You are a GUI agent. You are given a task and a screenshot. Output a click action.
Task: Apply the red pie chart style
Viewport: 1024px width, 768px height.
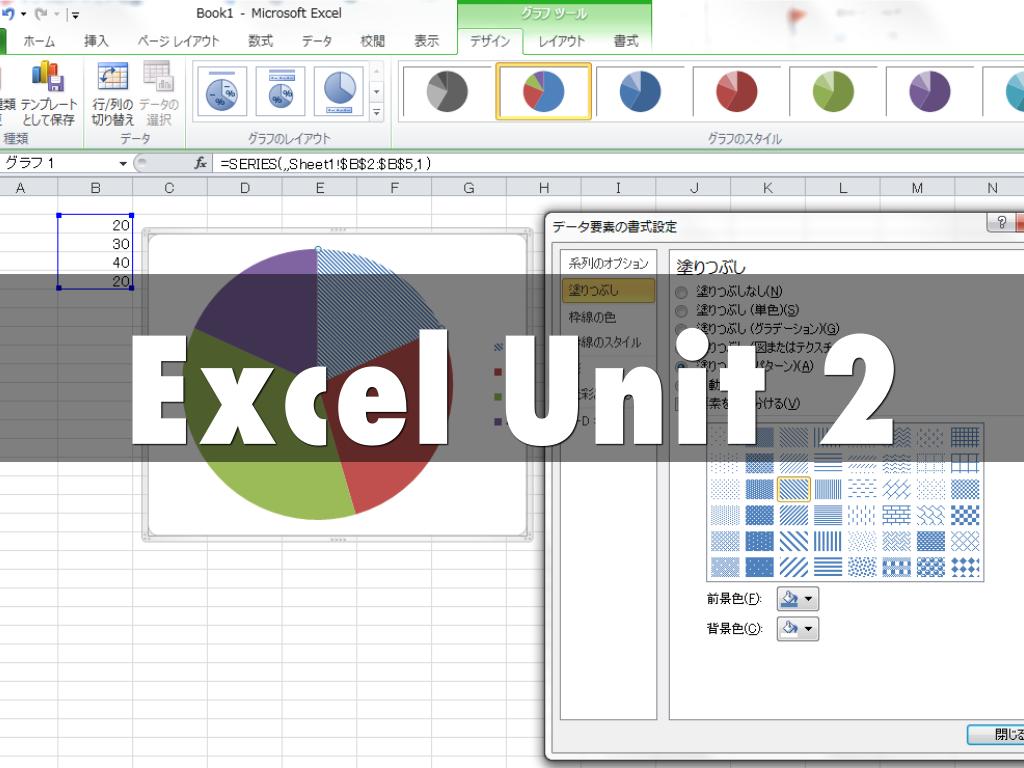tap(737, 91)
